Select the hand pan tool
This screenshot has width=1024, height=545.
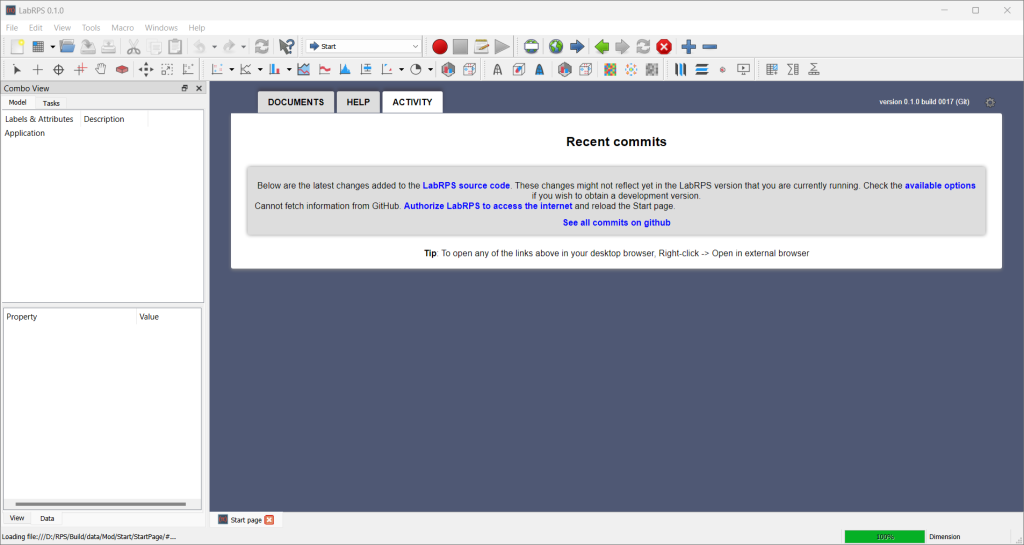101,70
